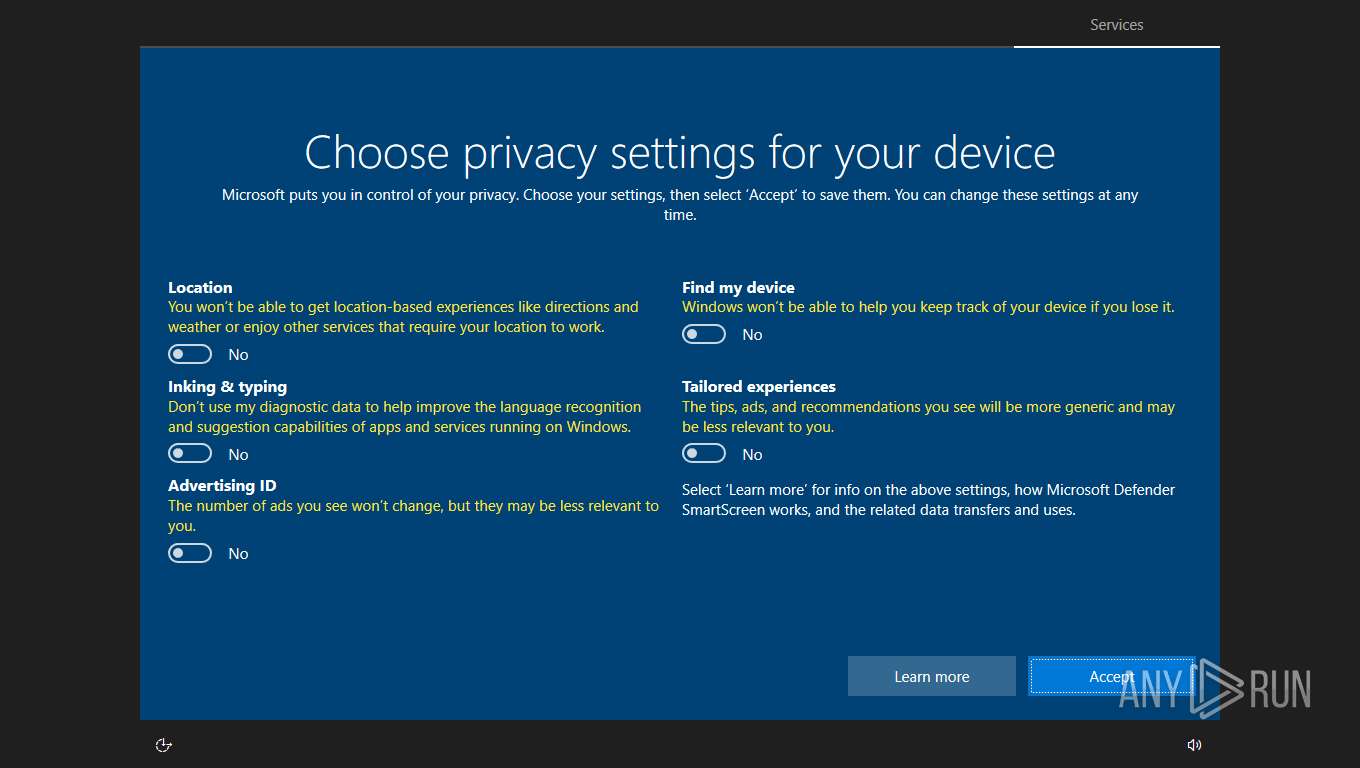Enable the Tailored experiences switch
1360x768 pixels.
click(704, 454)
